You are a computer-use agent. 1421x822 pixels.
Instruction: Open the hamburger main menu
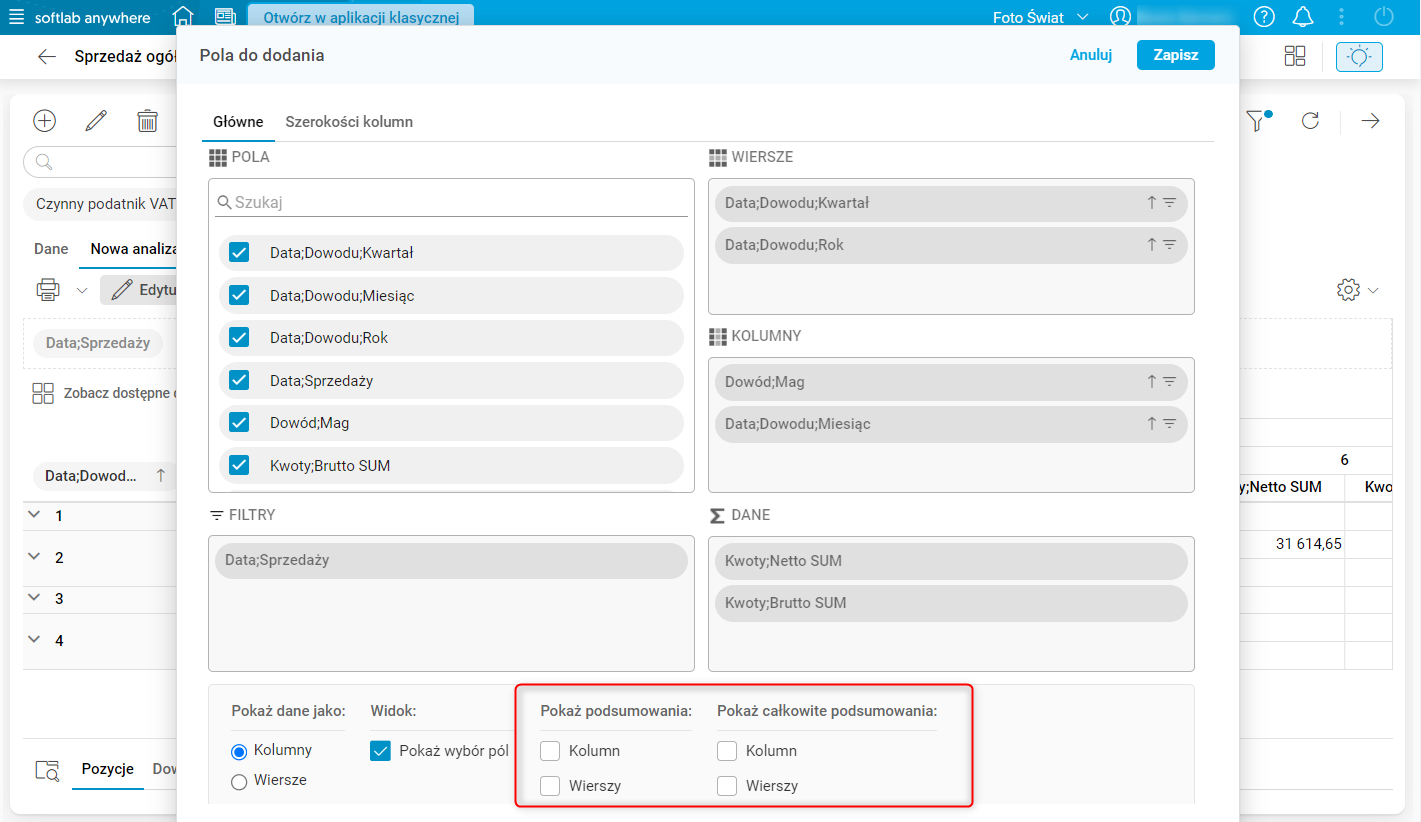pyautogui.click(x=16, y=17)
